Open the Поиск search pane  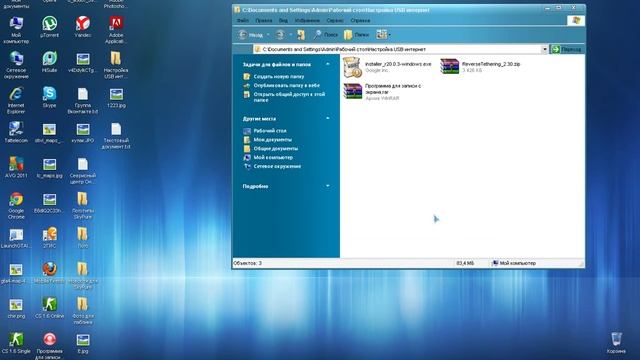(x=325, y=35)
